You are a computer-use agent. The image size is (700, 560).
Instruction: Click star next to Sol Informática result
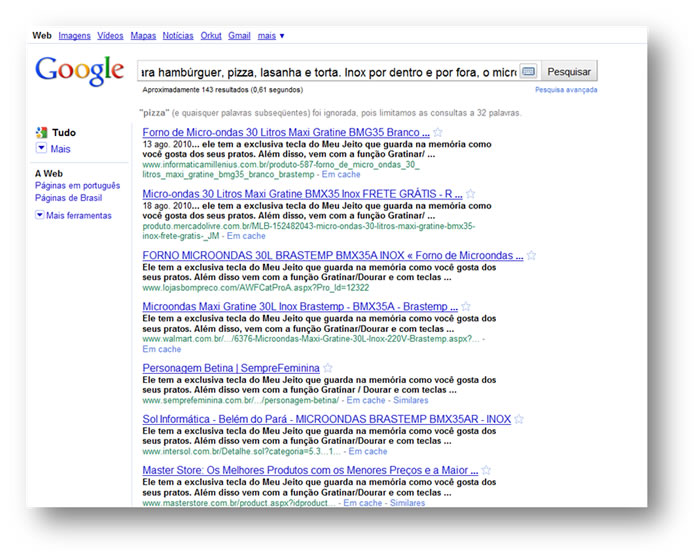tap(519, 419)
